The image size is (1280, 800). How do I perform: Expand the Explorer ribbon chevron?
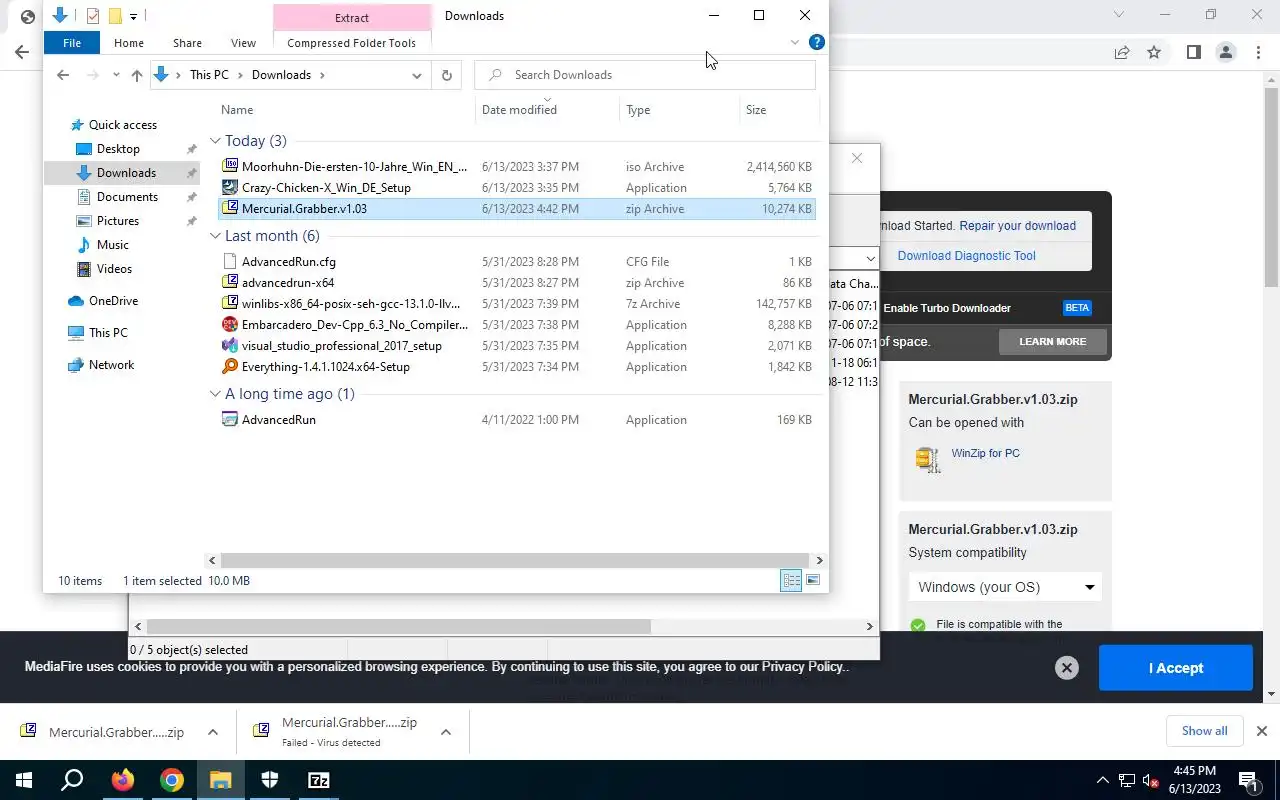[795, 42]
